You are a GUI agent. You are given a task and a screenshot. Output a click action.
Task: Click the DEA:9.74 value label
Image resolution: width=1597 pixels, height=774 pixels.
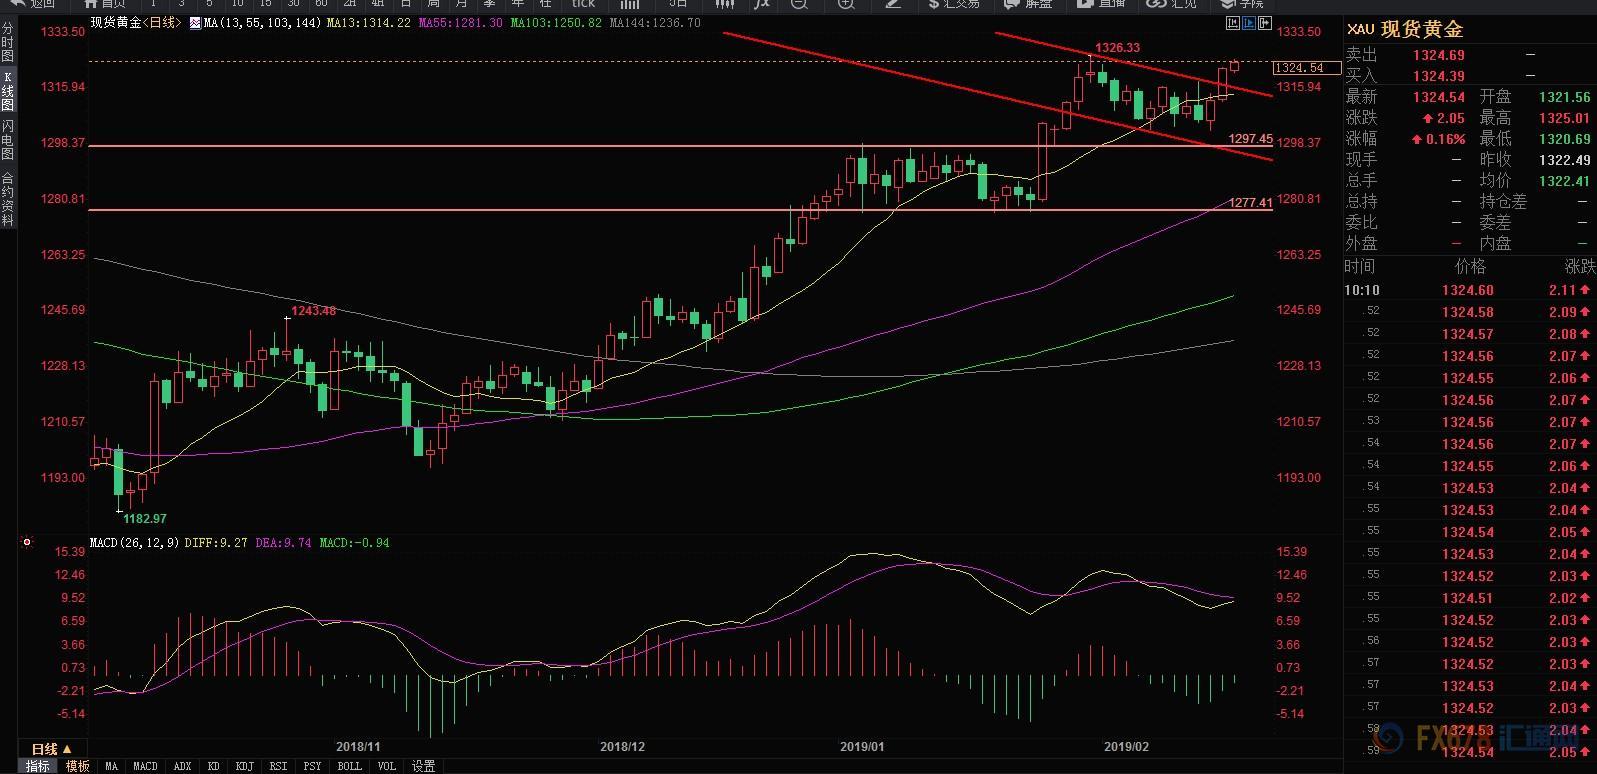coord(283,543)
